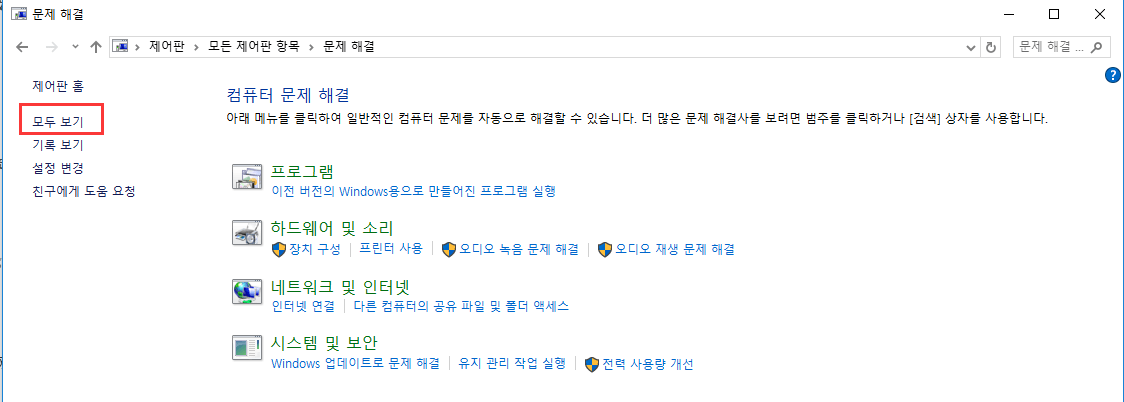1124x402 pixels.
Task: Open 기록 보기 in the left pane
Action: 58,145
